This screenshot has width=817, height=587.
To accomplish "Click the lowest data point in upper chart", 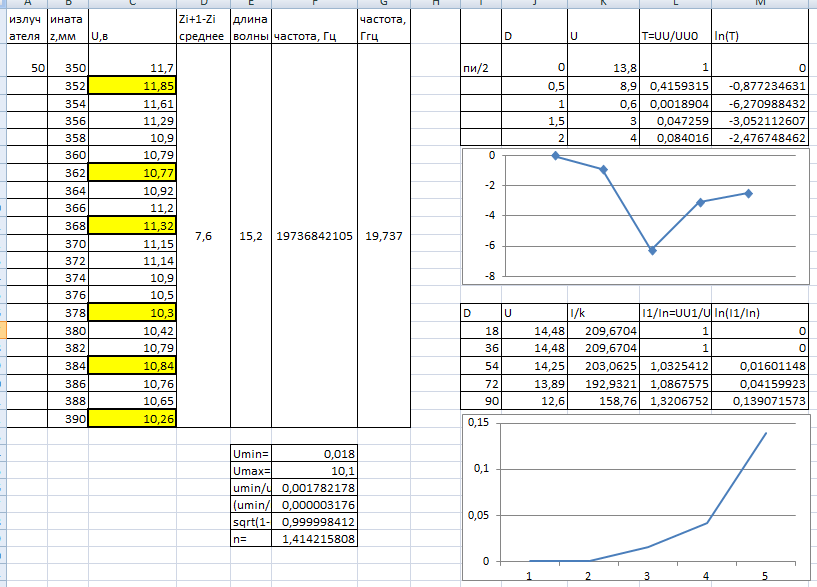I will tap(652, 251).
